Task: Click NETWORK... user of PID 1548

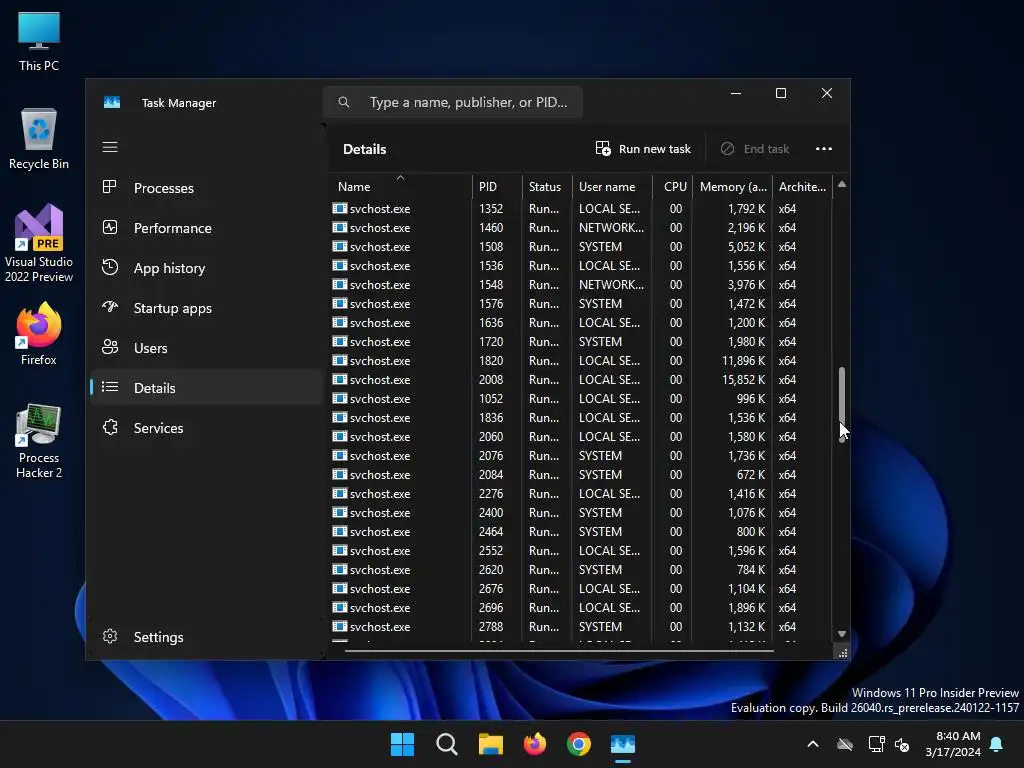Action: pos(611,285)
